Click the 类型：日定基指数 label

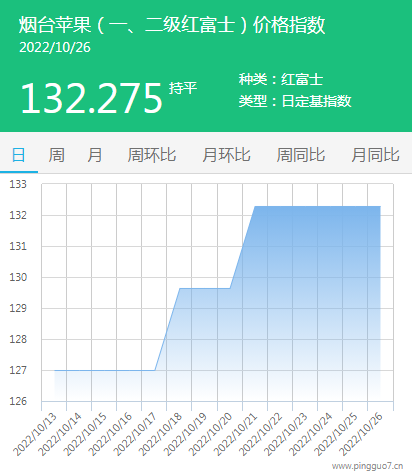[295, 101]
